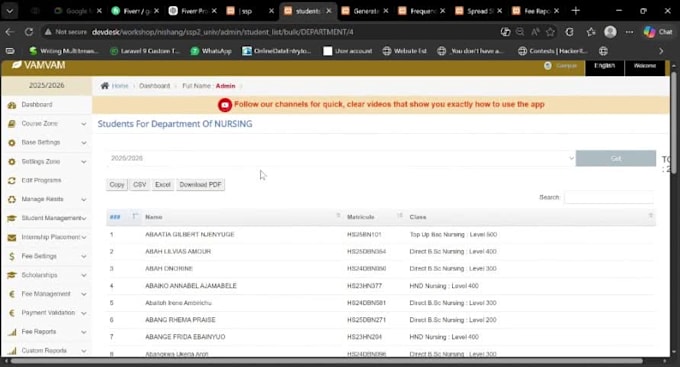Switch to the Generate browser tab
The width and height of the screenshot is (680, 367).
click(x=365, y=11)
